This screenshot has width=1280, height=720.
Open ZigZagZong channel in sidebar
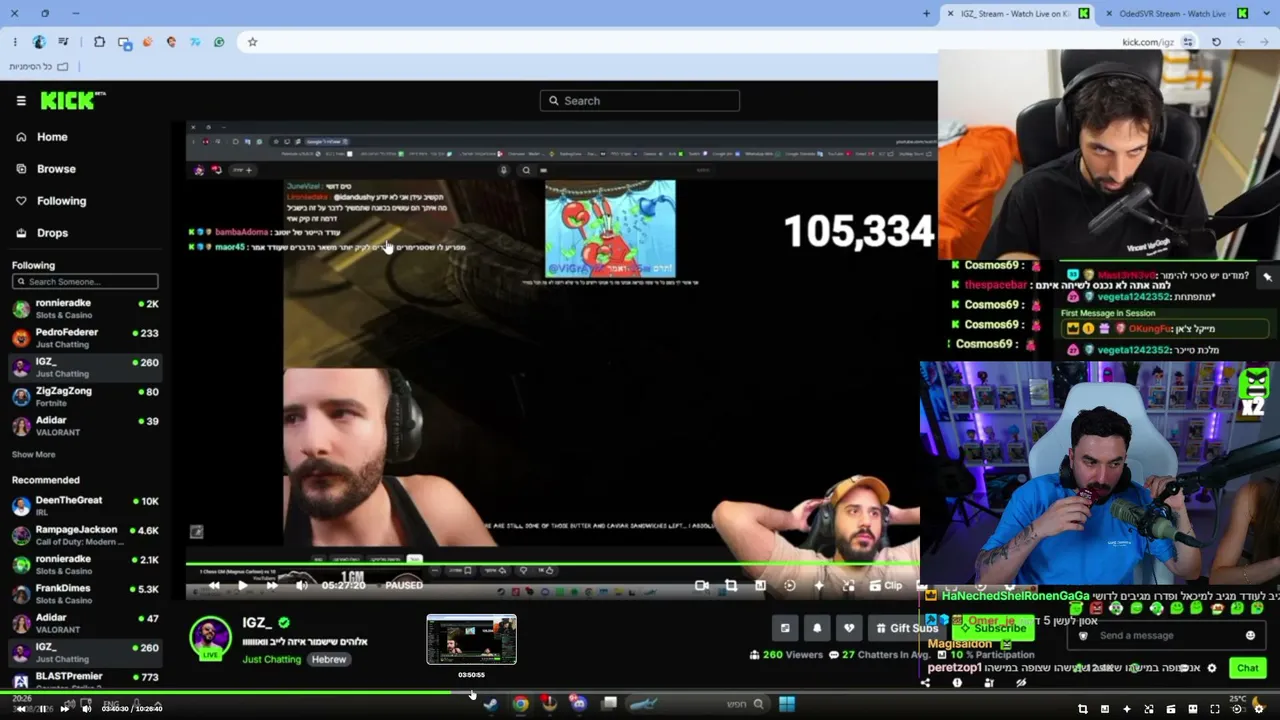click(x=85, y=397)
